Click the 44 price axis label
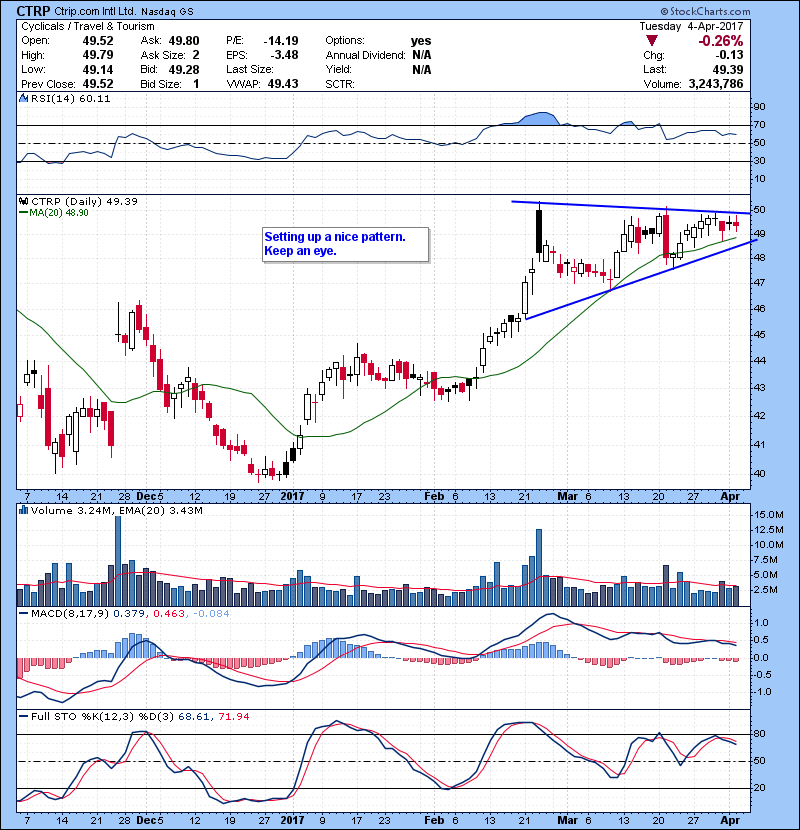This screenshot has width=800, height=830. [759, 361]
